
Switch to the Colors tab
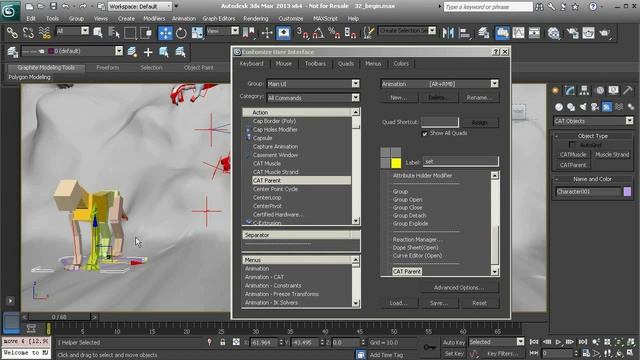pyautogui.click(x=401, y=64)
